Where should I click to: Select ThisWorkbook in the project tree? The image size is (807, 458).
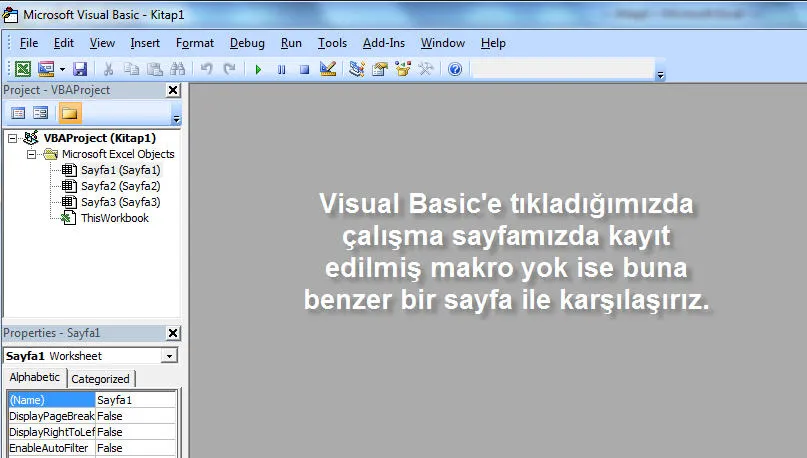tap(114, 218)
